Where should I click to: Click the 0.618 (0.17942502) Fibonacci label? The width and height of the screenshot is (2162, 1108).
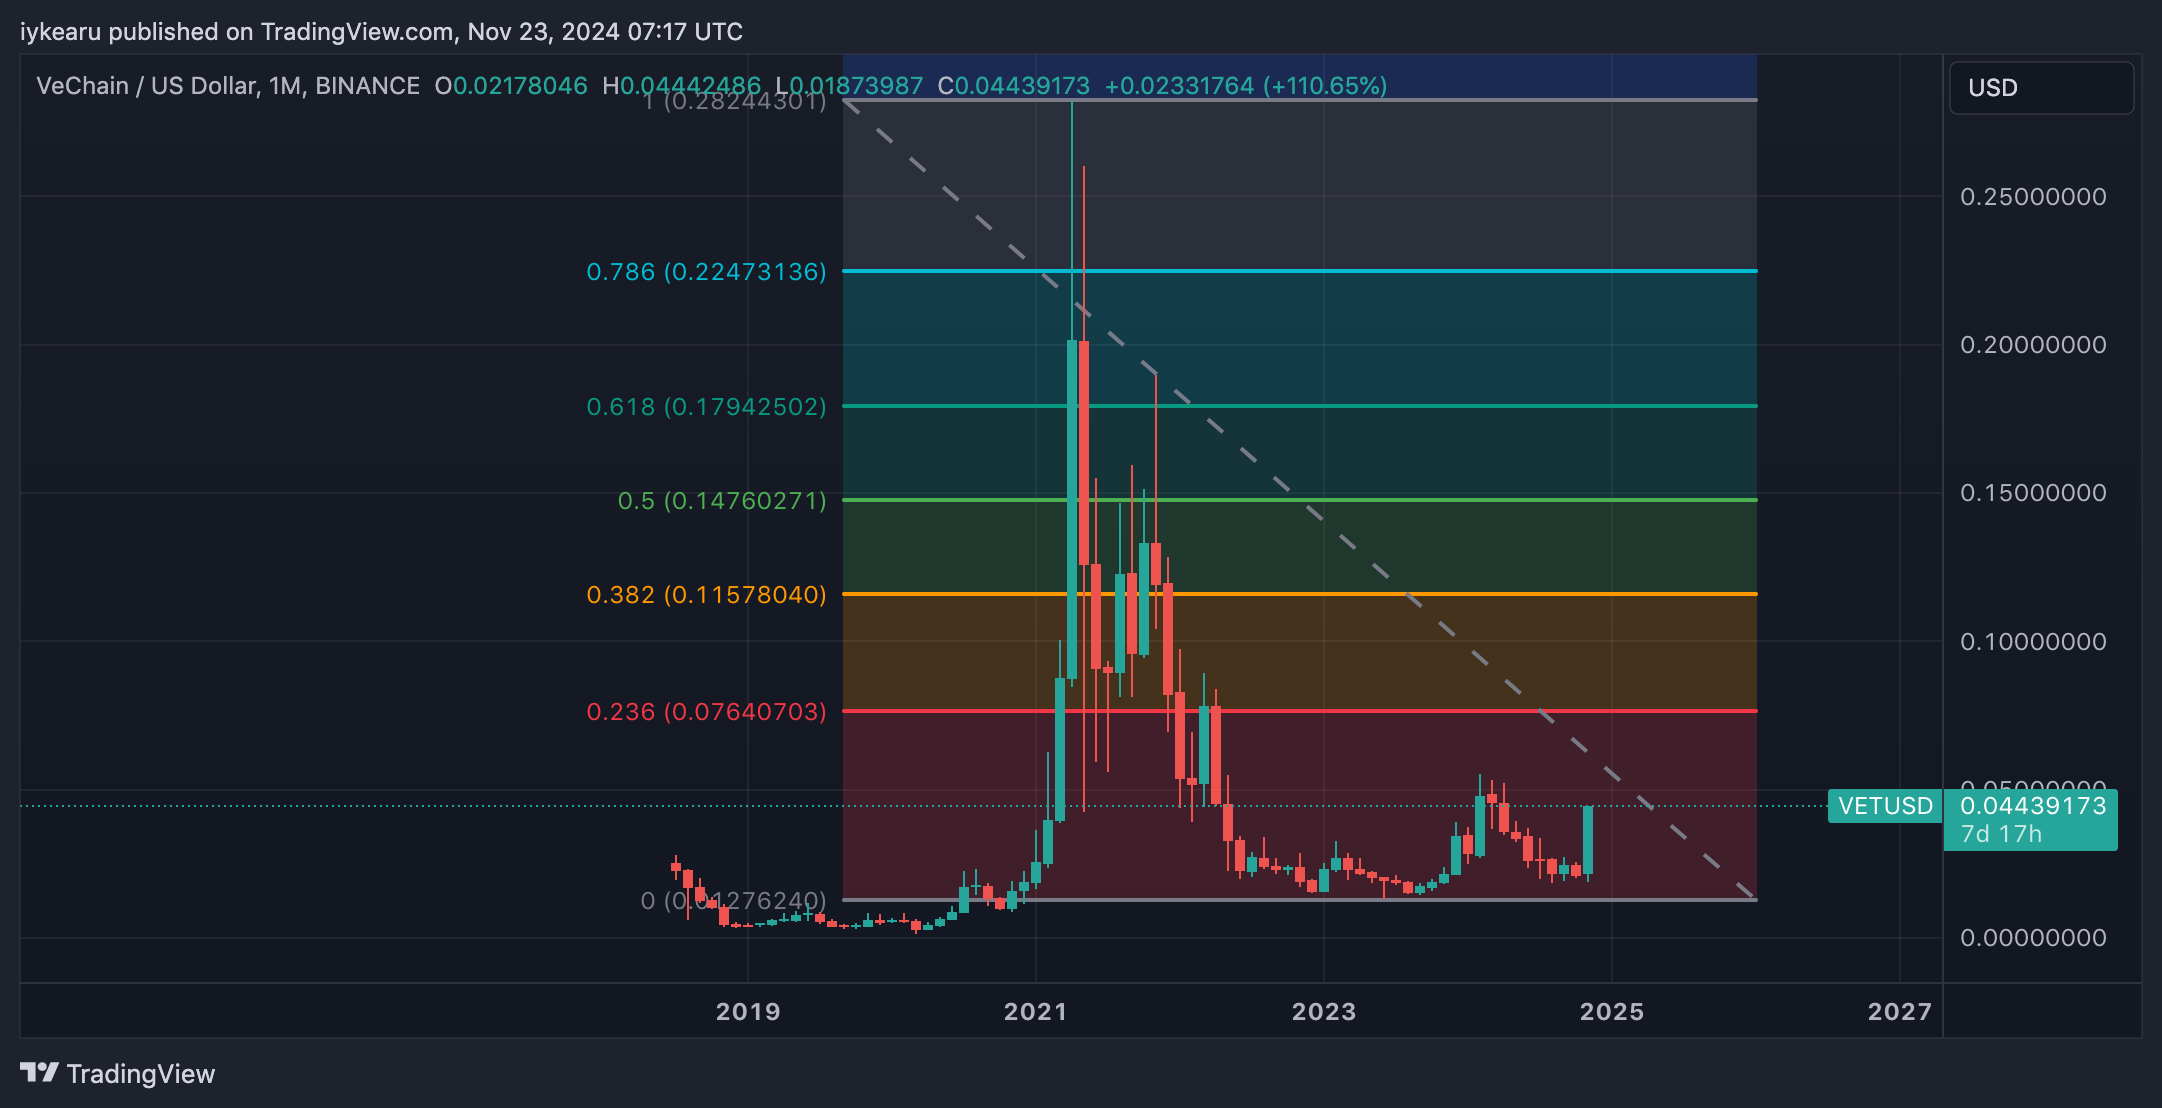tap(706, 407)
